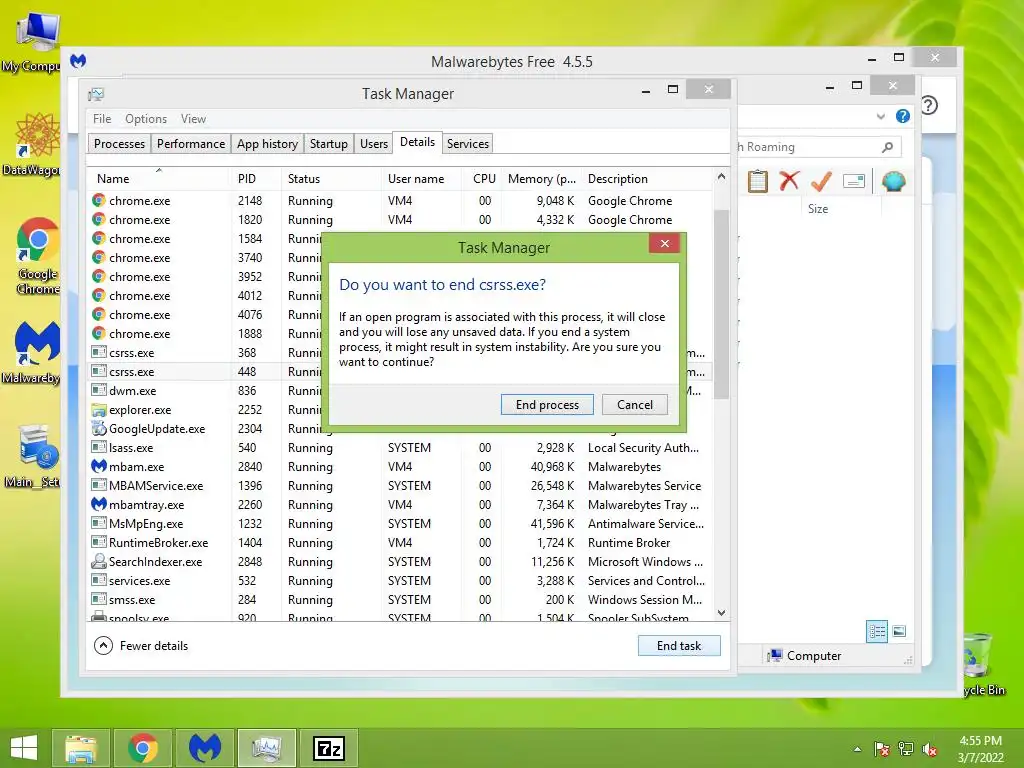The width and height of the screenshot is (1024, 768).
Task: Switch Explorer to details view icon
Action: coord(877,631)
